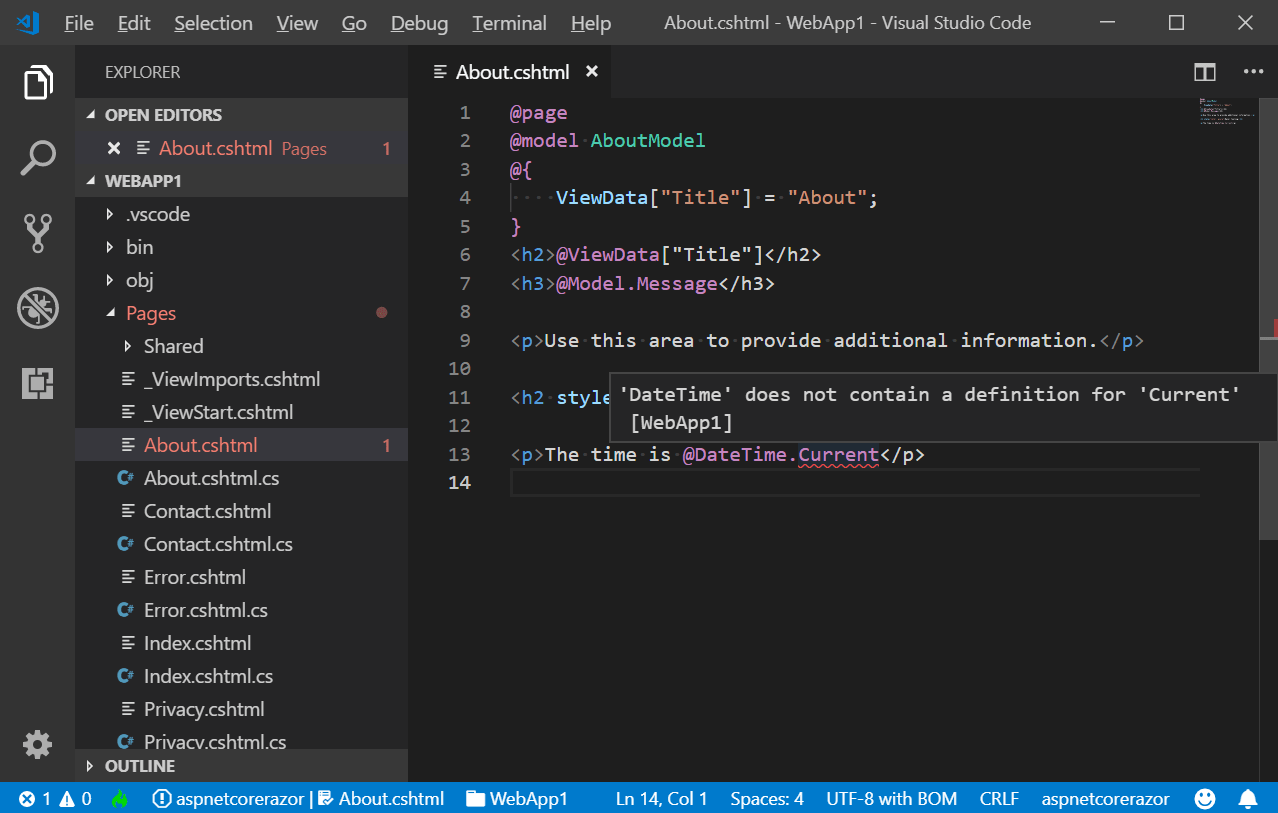This screenshot has width=1278, height=813.
Task: Expand the OUTLINE section
Action: pos(139,766)
